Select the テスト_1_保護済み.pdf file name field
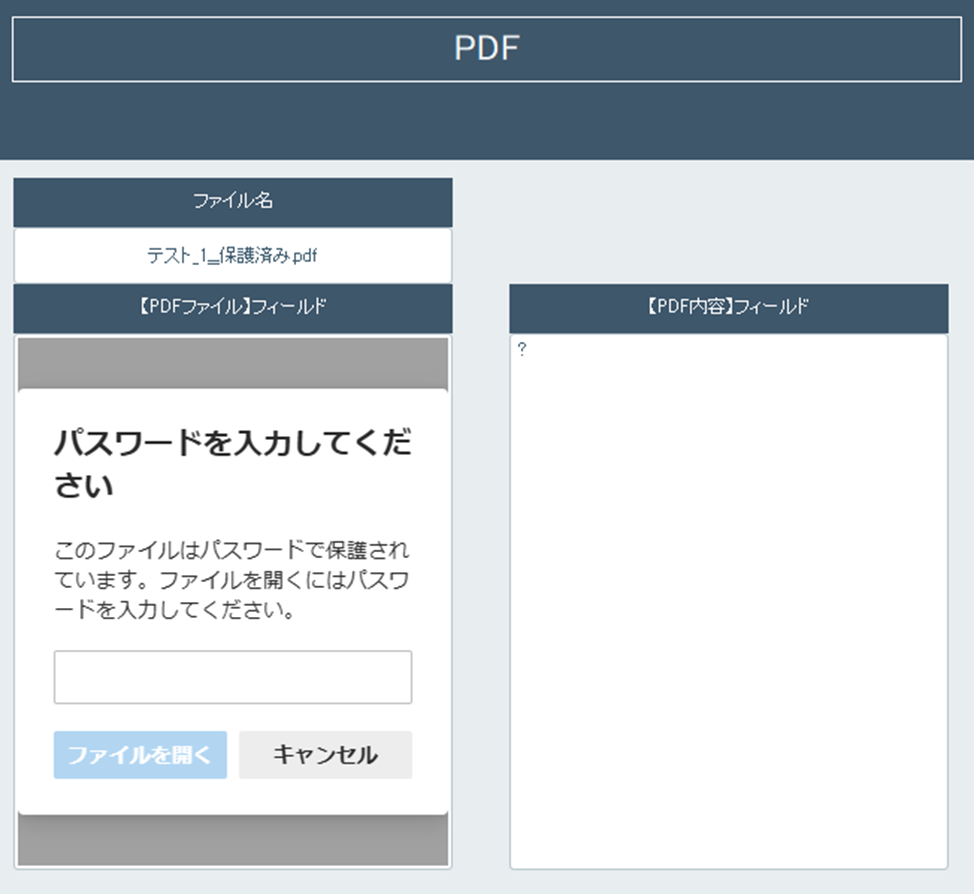 (232, 255)
